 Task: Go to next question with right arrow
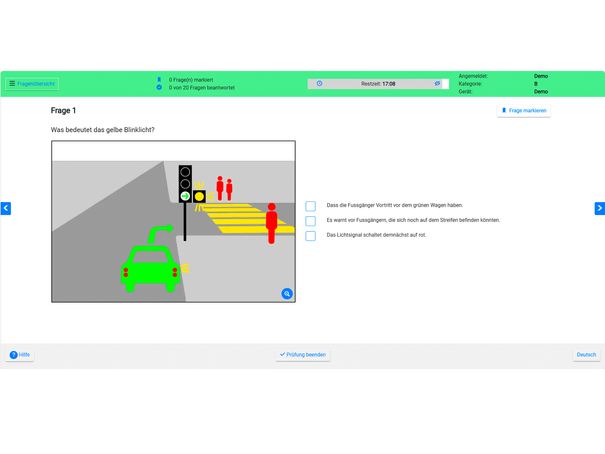(600, 208)
